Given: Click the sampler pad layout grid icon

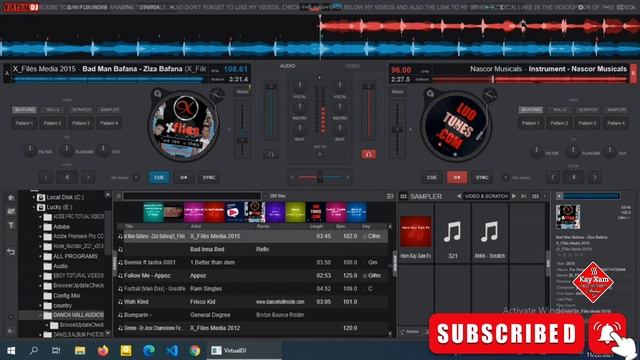Looking at the screenshot, I should click(535, 196).
